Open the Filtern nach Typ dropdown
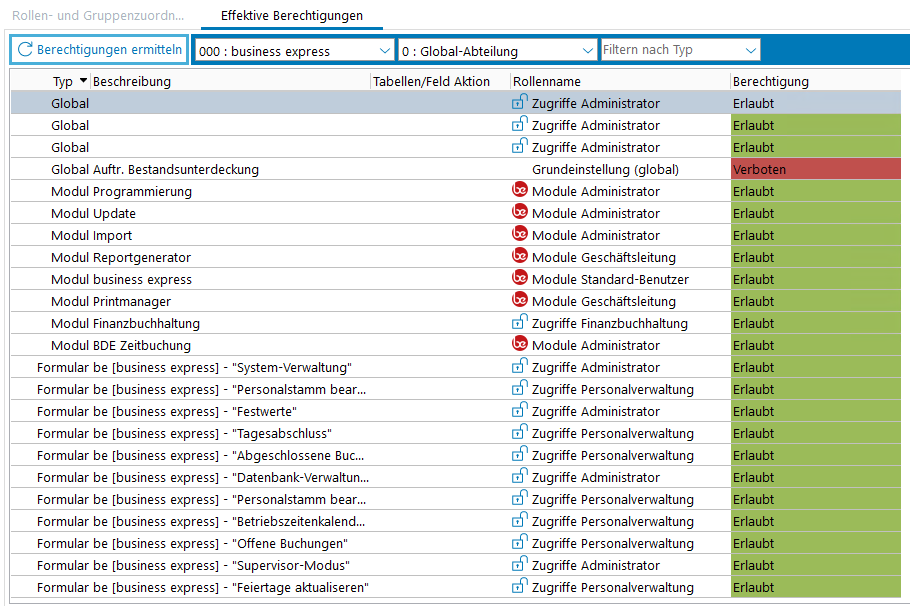 point(750,50)
